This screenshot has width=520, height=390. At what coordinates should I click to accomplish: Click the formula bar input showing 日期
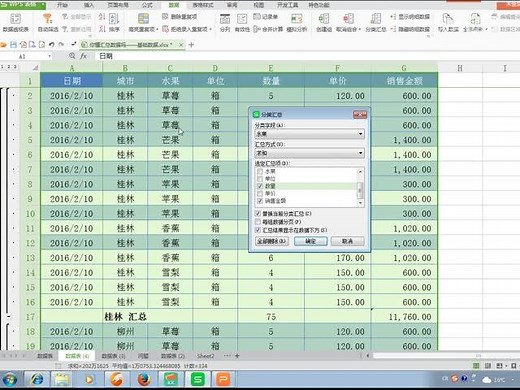(x=307, y=56)
